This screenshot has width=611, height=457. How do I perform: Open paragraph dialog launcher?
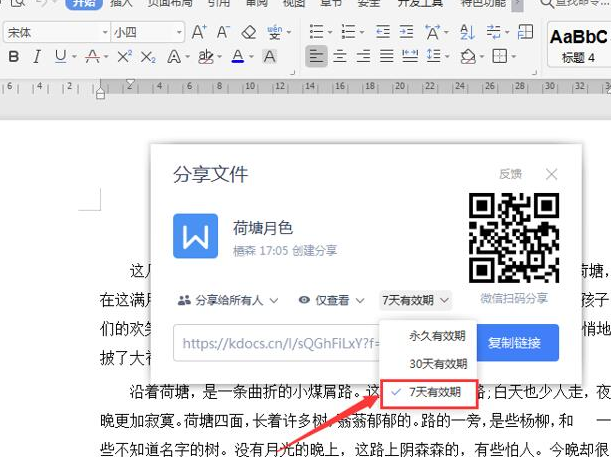point(535,72)
